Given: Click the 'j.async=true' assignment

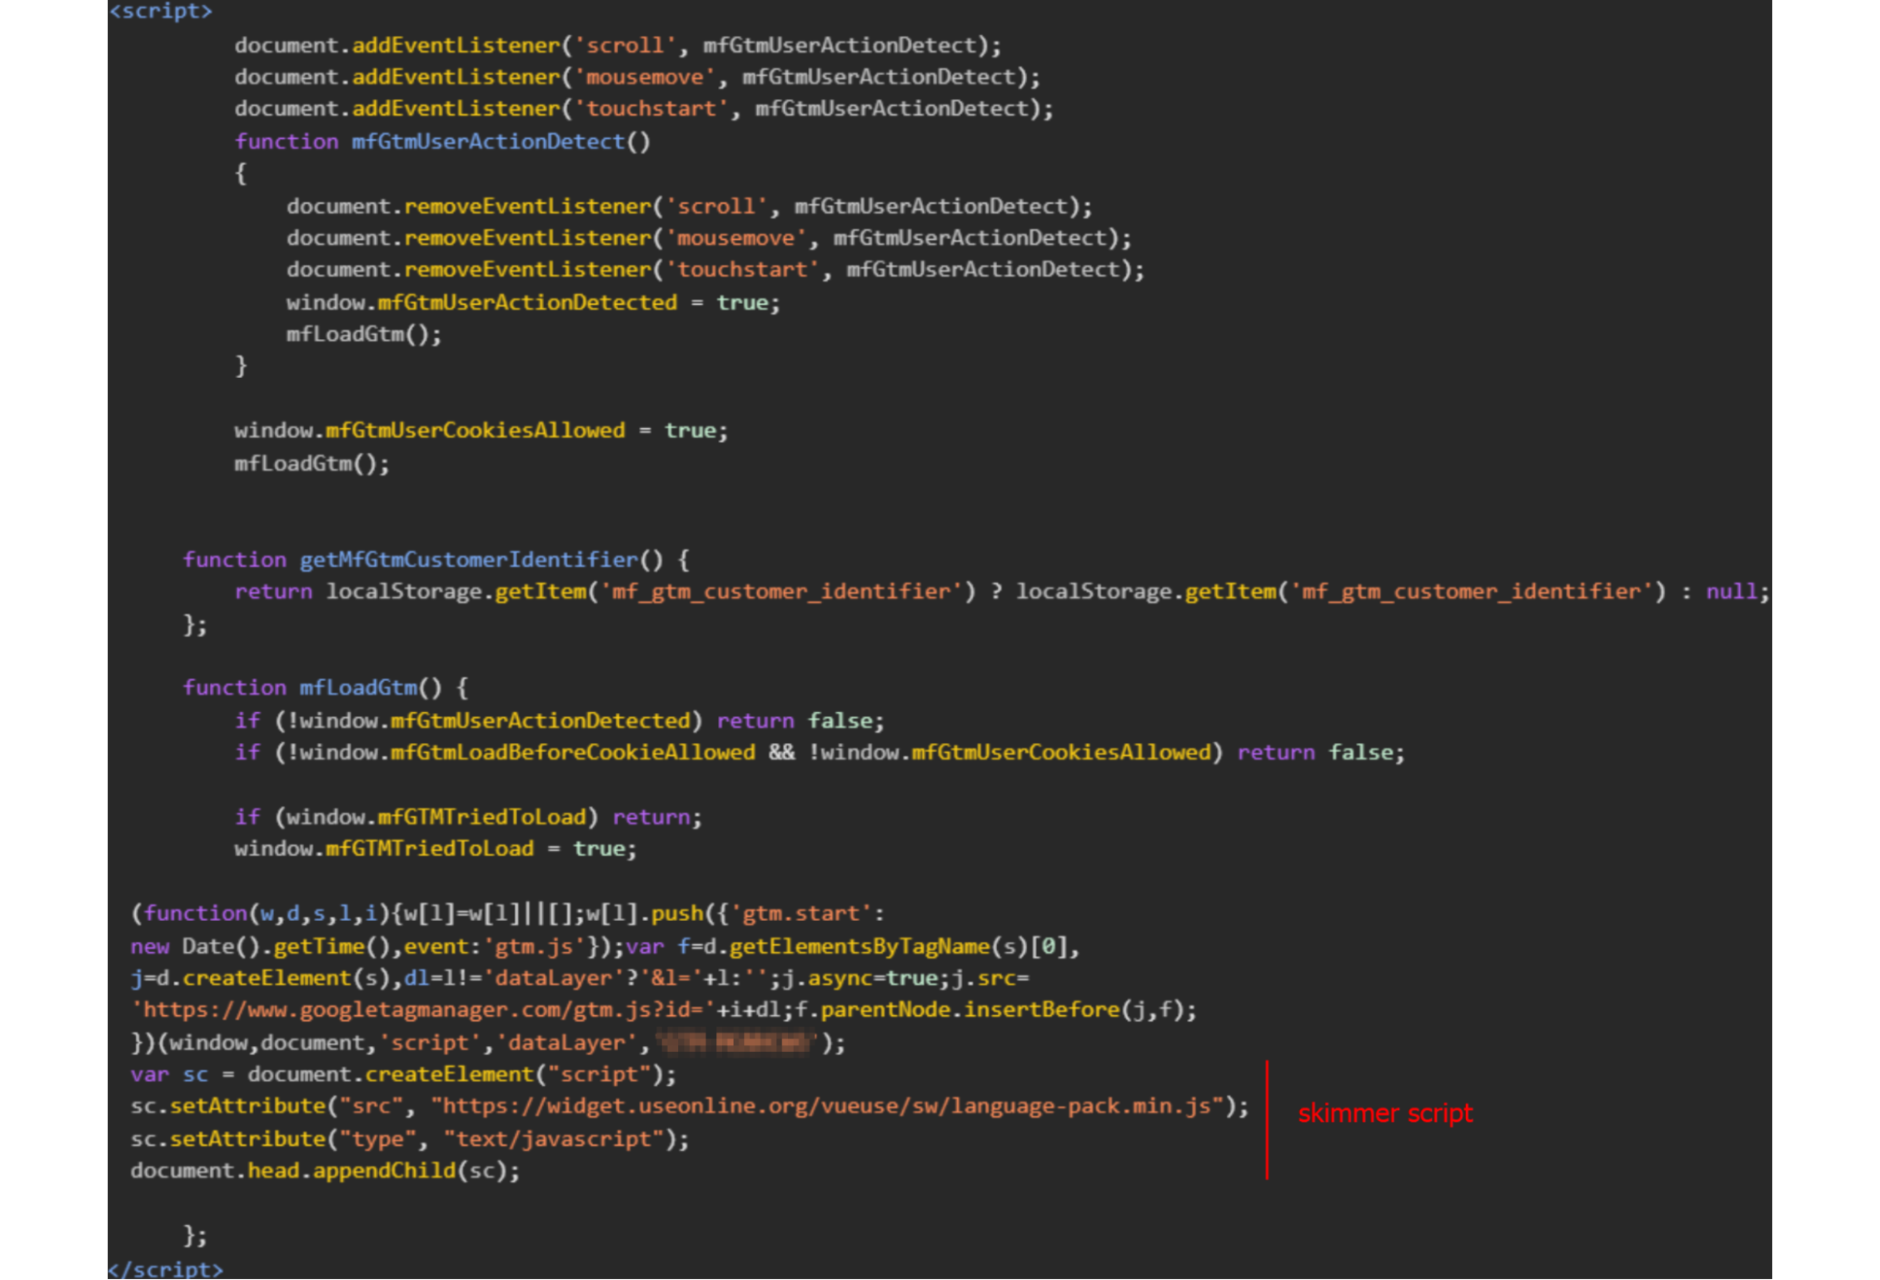Looking at the screenshot, I should click(860, 978).
